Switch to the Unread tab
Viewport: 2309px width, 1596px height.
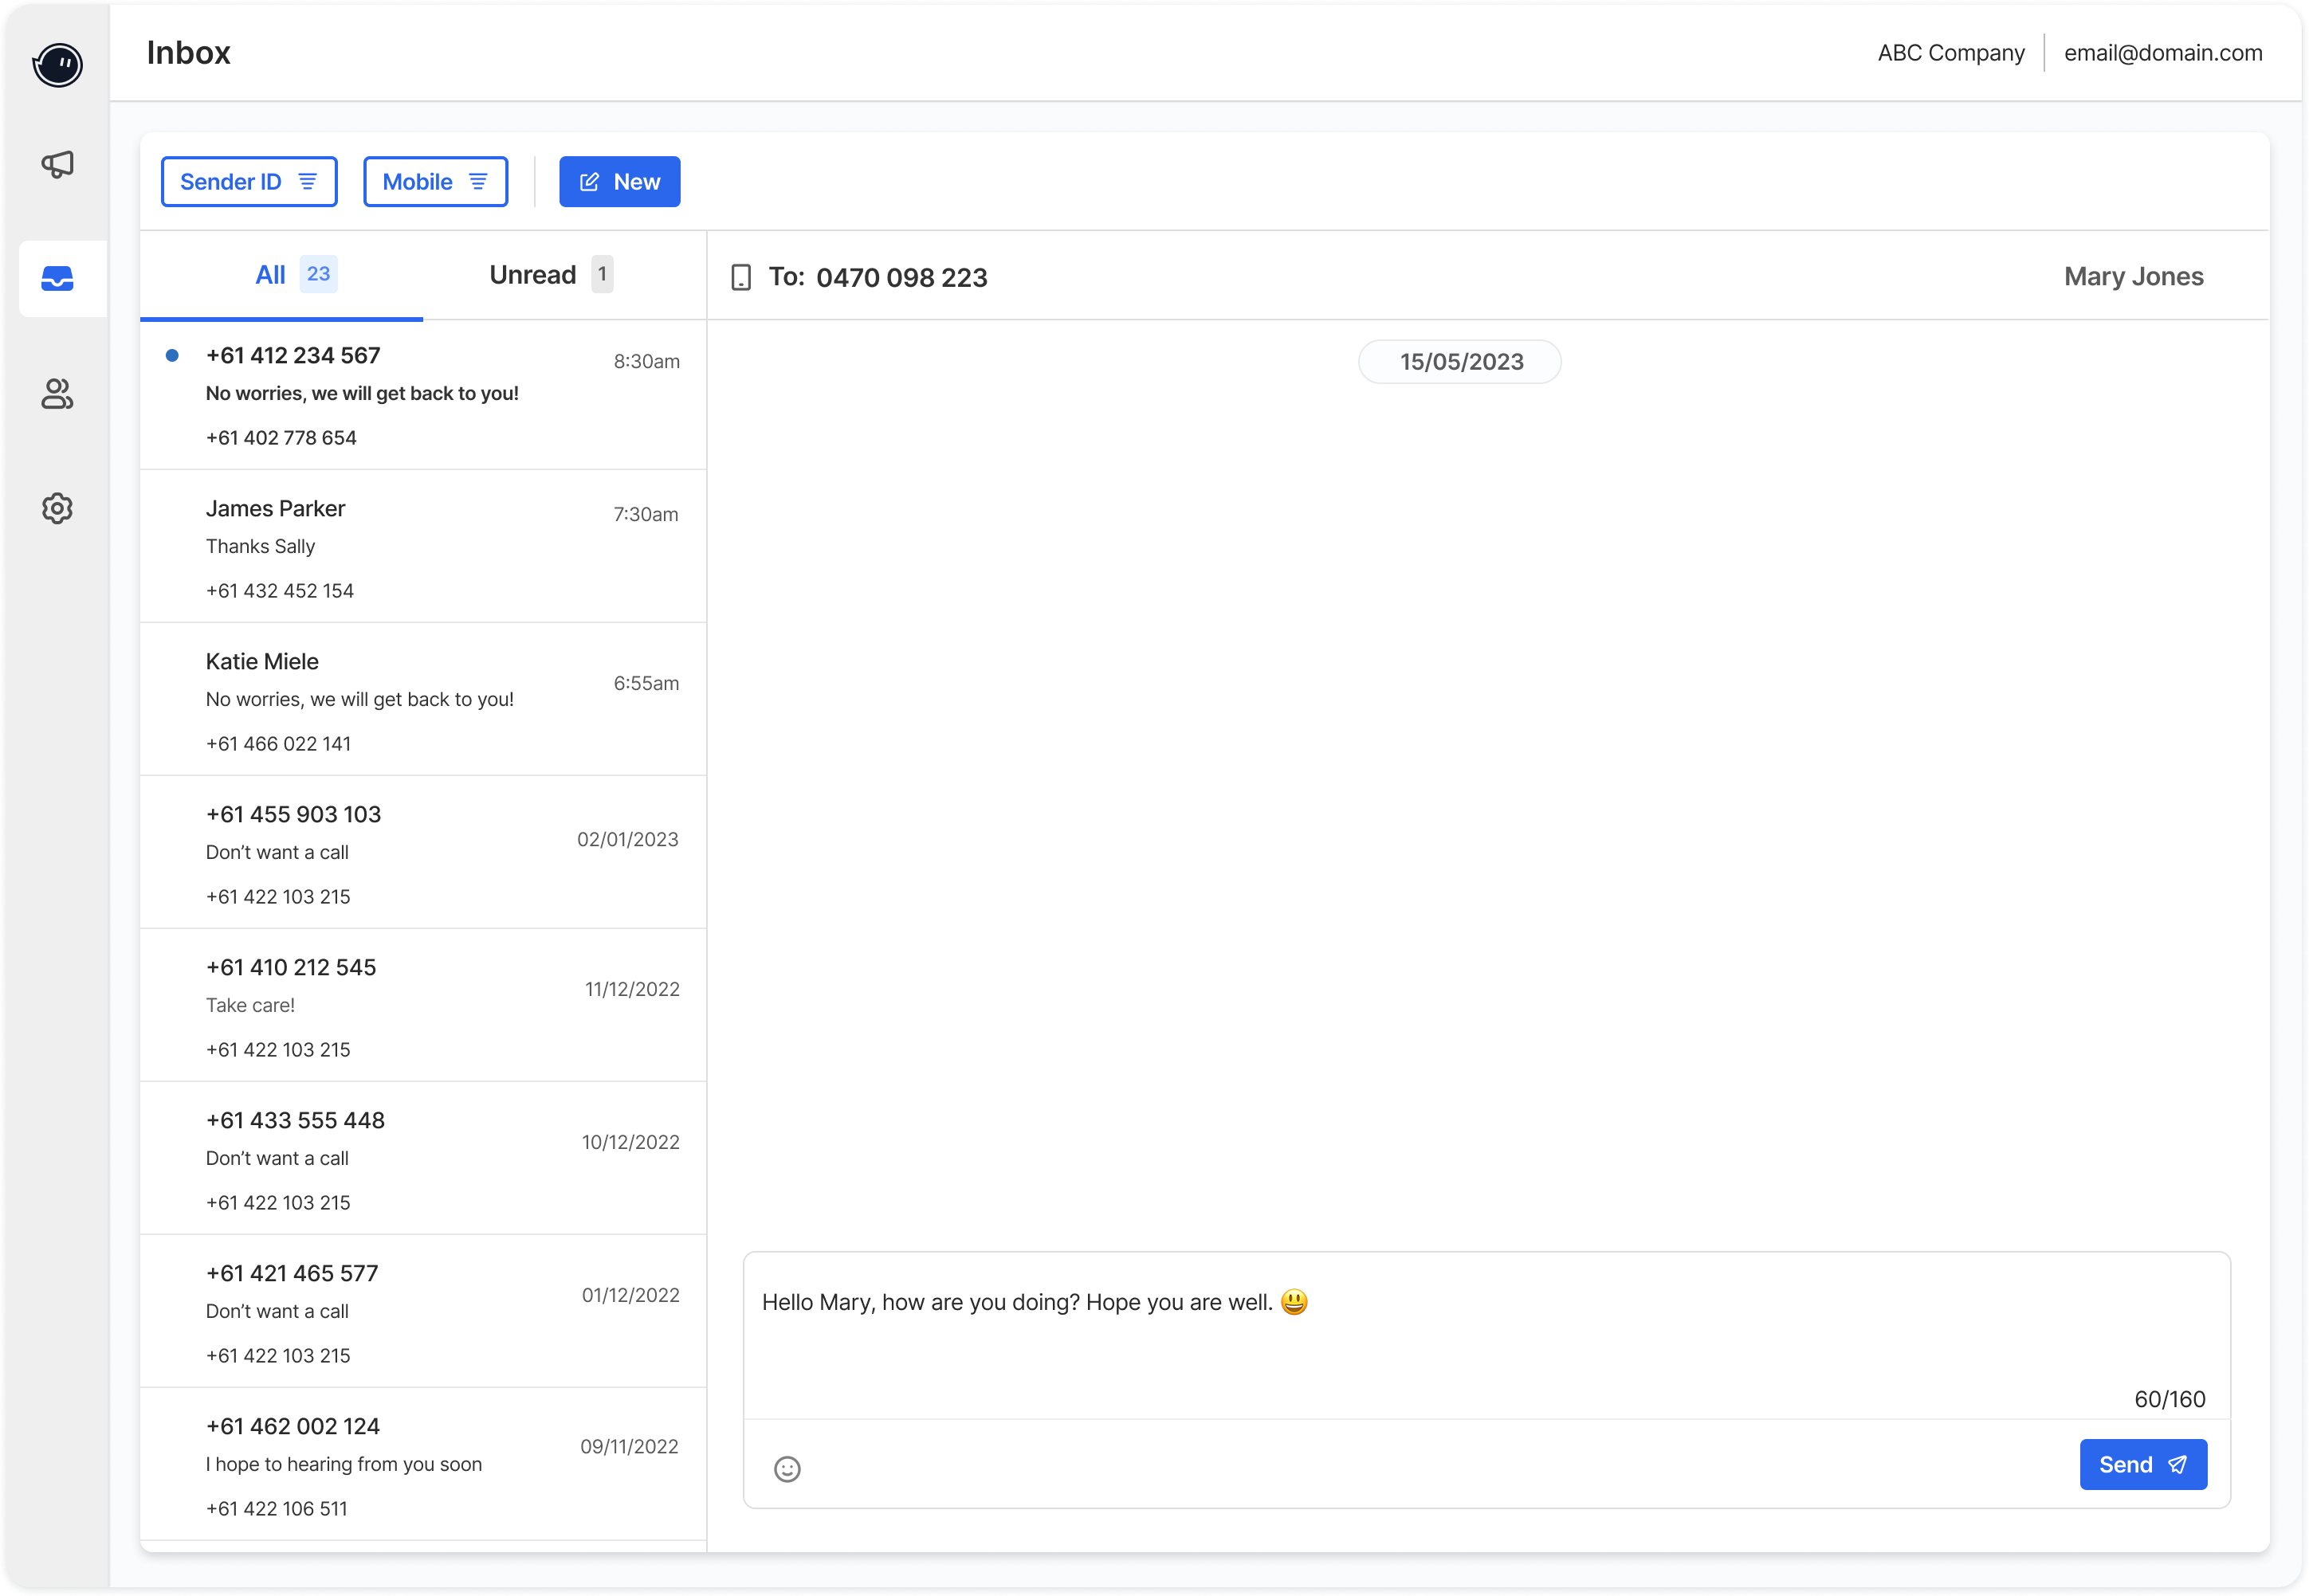(x=564, y=275)
